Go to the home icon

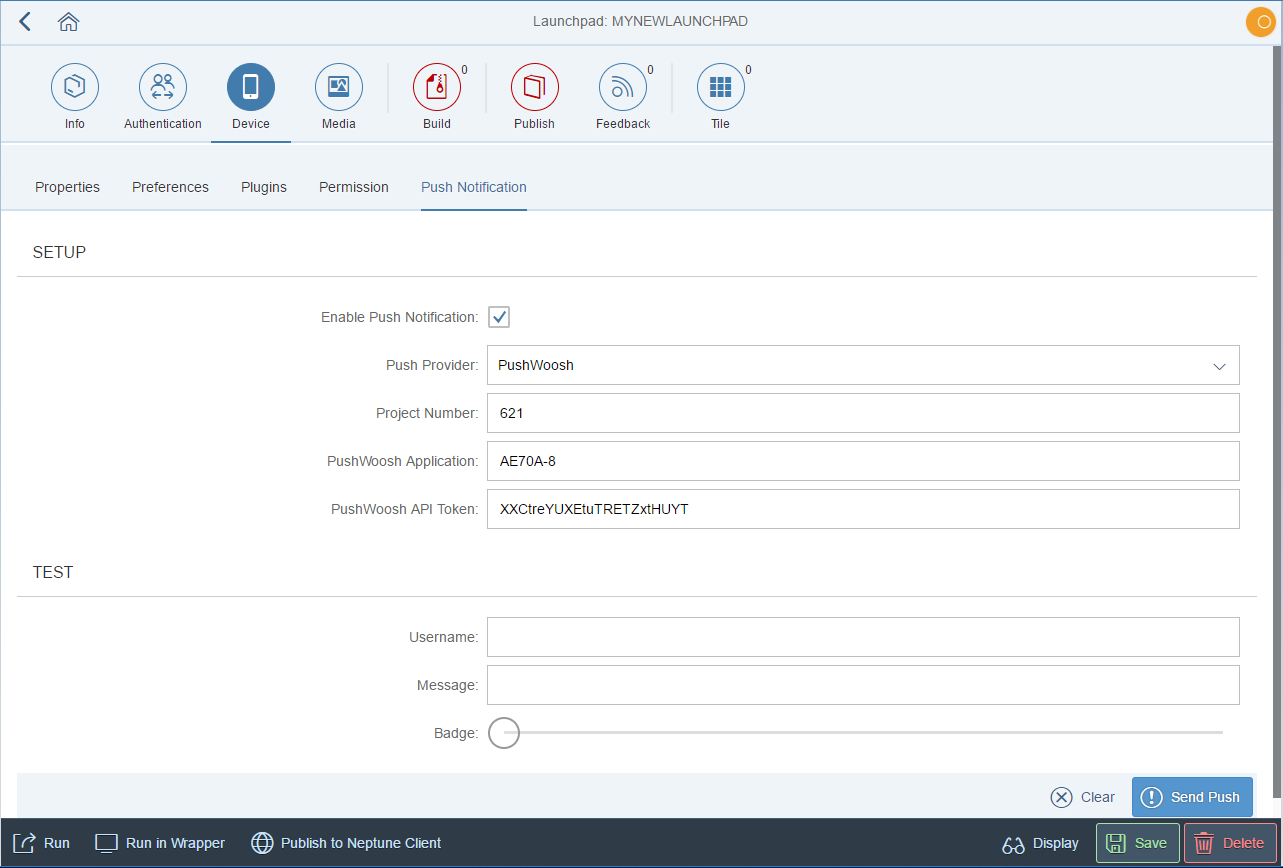(x=69, y=22)
